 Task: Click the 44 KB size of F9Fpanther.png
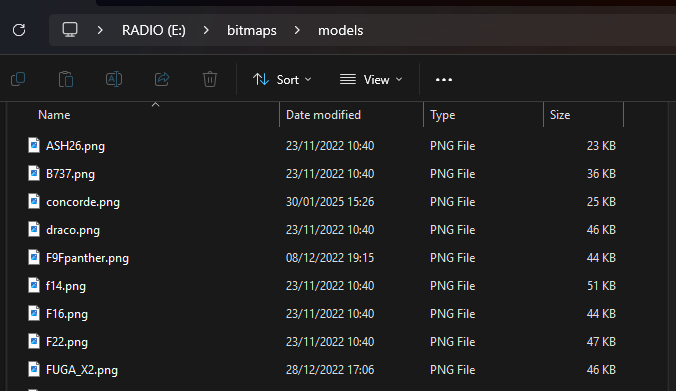[601, 258]
